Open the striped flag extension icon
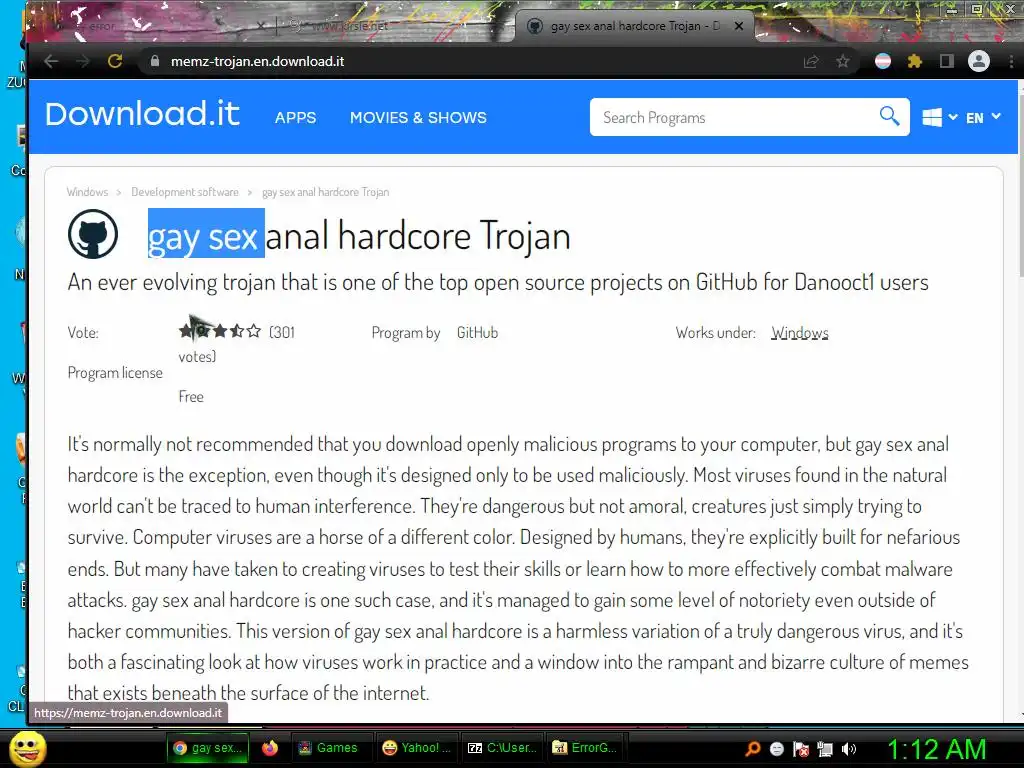1024x768 pixels. pyautogui.click(x=883, y=61)
